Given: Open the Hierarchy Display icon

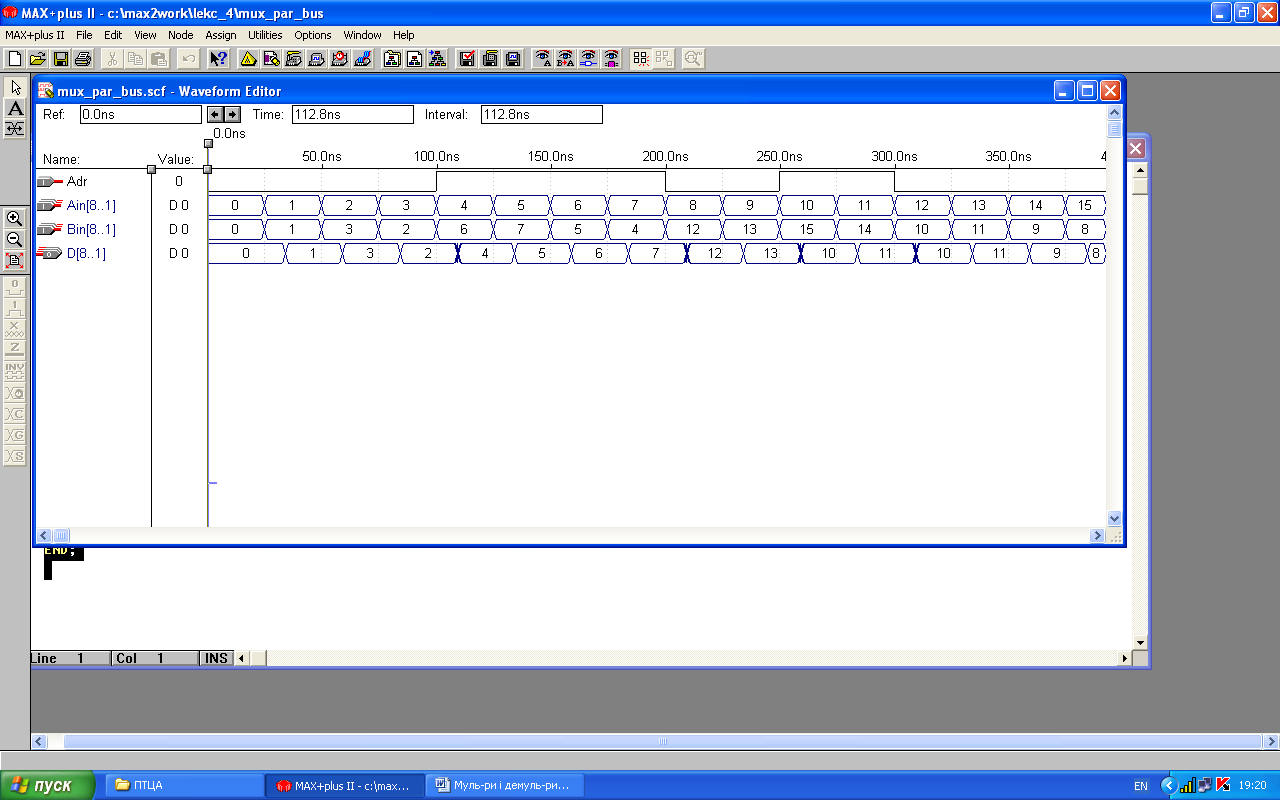Looking at the screenshot, I should [247, 59].
